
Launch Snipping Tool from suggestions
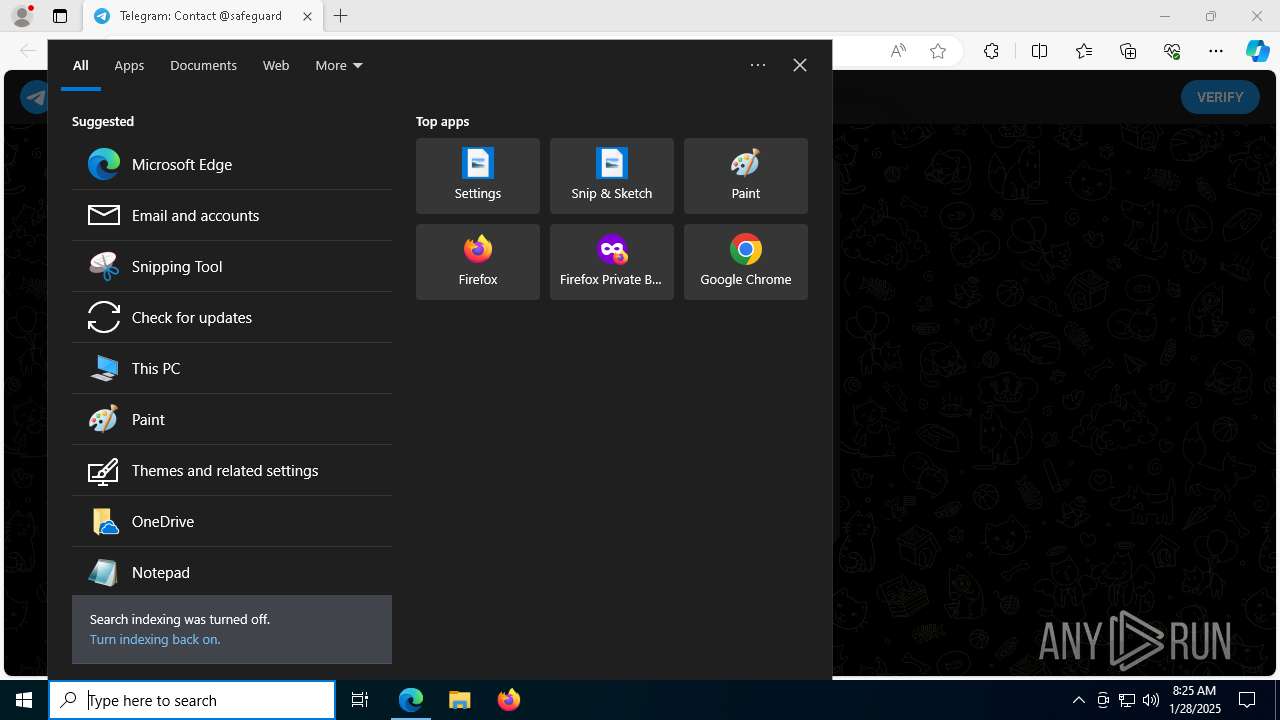[x=232, y=266]
